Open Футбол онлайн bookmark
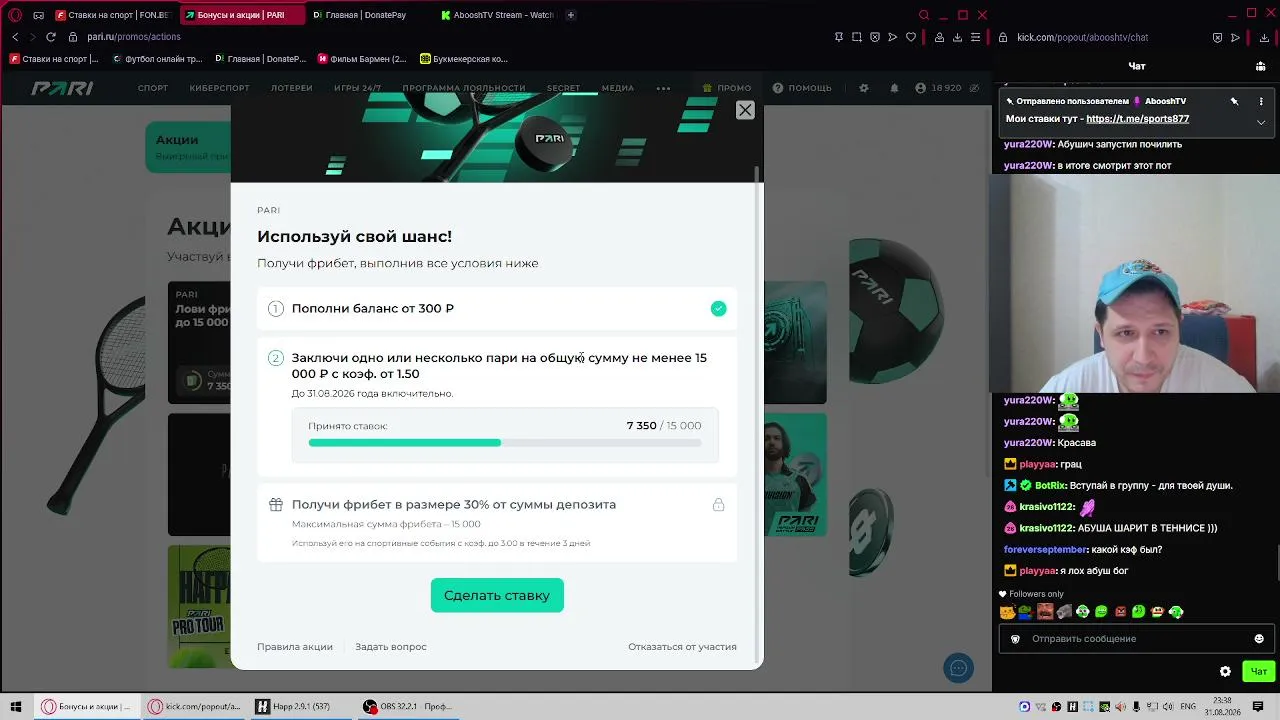The width and height of the screenshot is (1280, 720). pyautogui.click(x=156, y=59)
